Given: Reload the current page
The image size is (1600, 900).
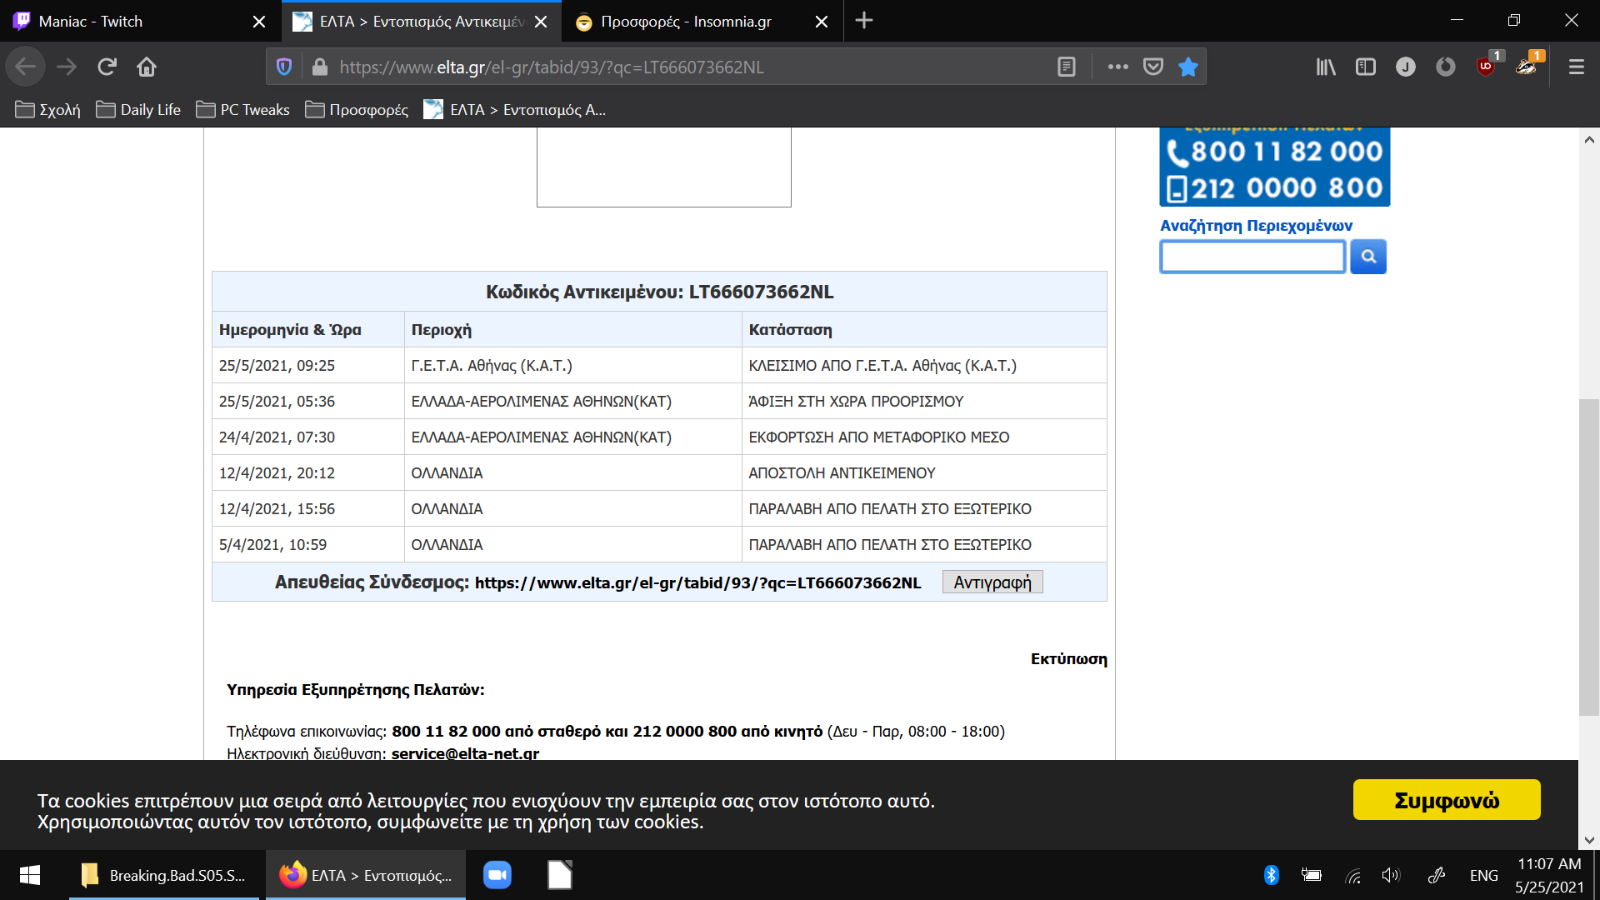Looking at the screenshot, I should tap(107, 67).
